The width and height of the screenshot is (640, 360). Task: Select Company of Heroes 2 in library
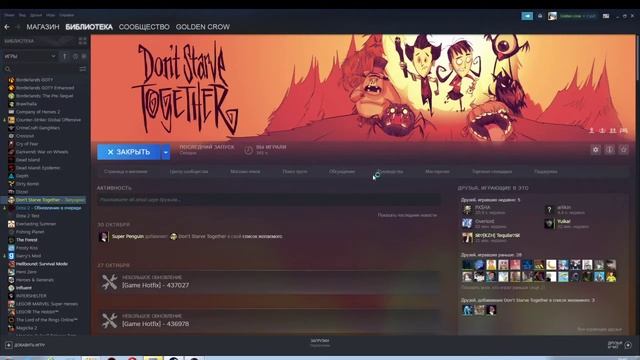click(x=38, y=112)
